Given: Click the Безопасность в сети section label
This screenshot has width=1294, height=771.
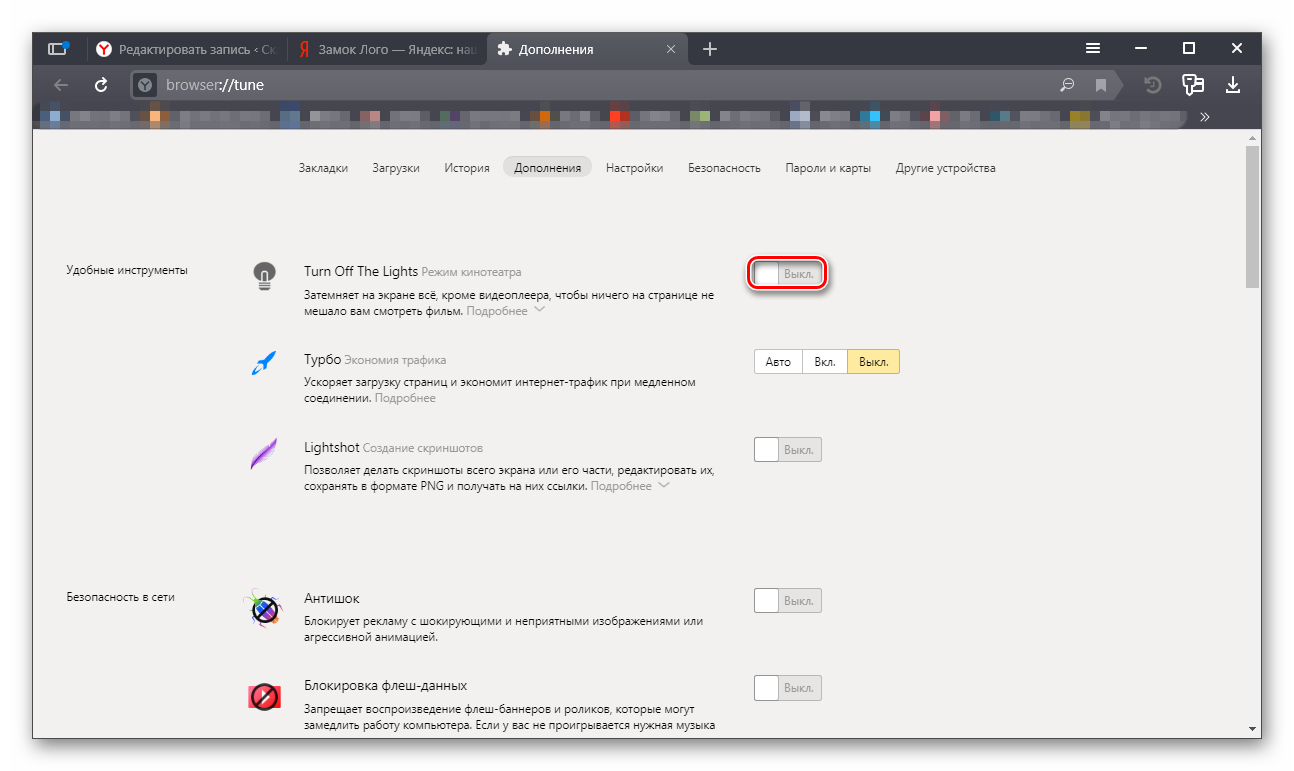Looking at the screenshot, I should pyautogui.click(x=121, y=597).
